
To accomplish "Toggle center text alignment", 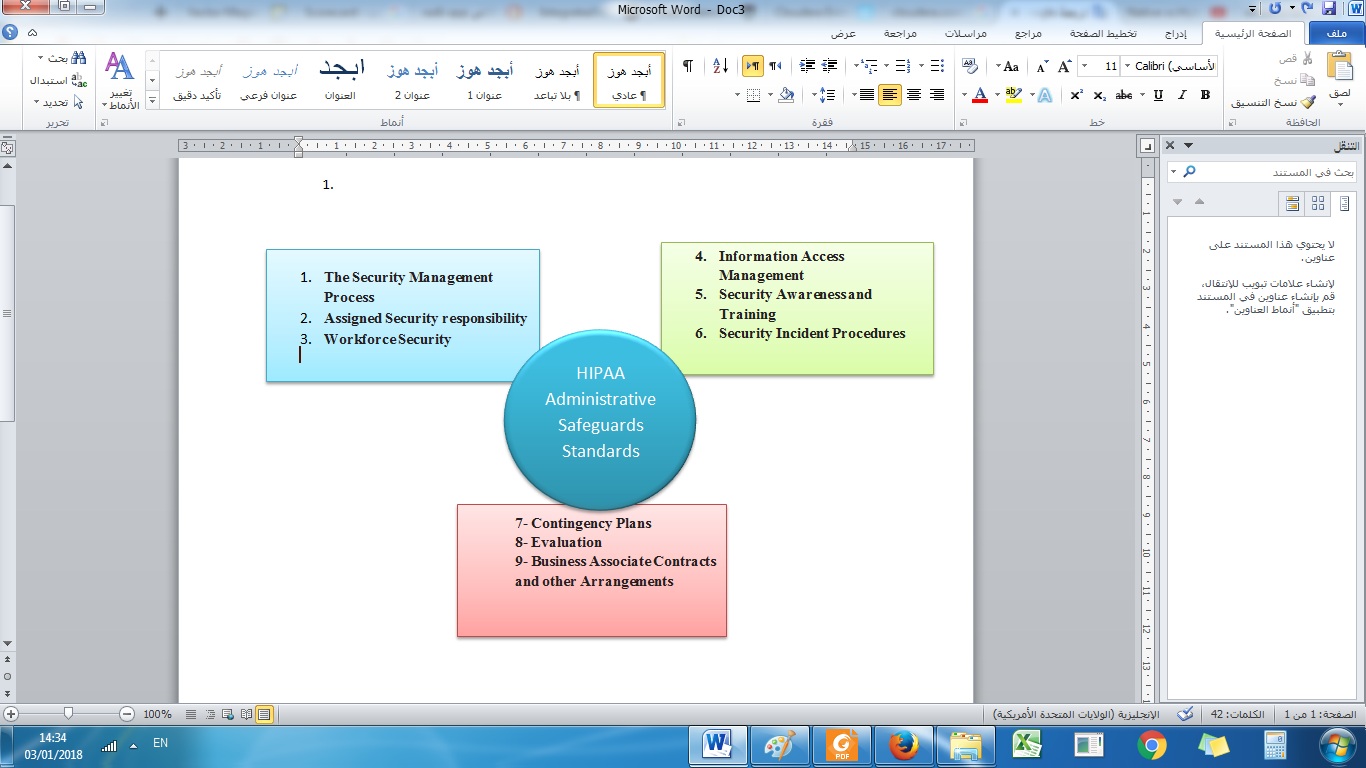I will tap(913, 95).
